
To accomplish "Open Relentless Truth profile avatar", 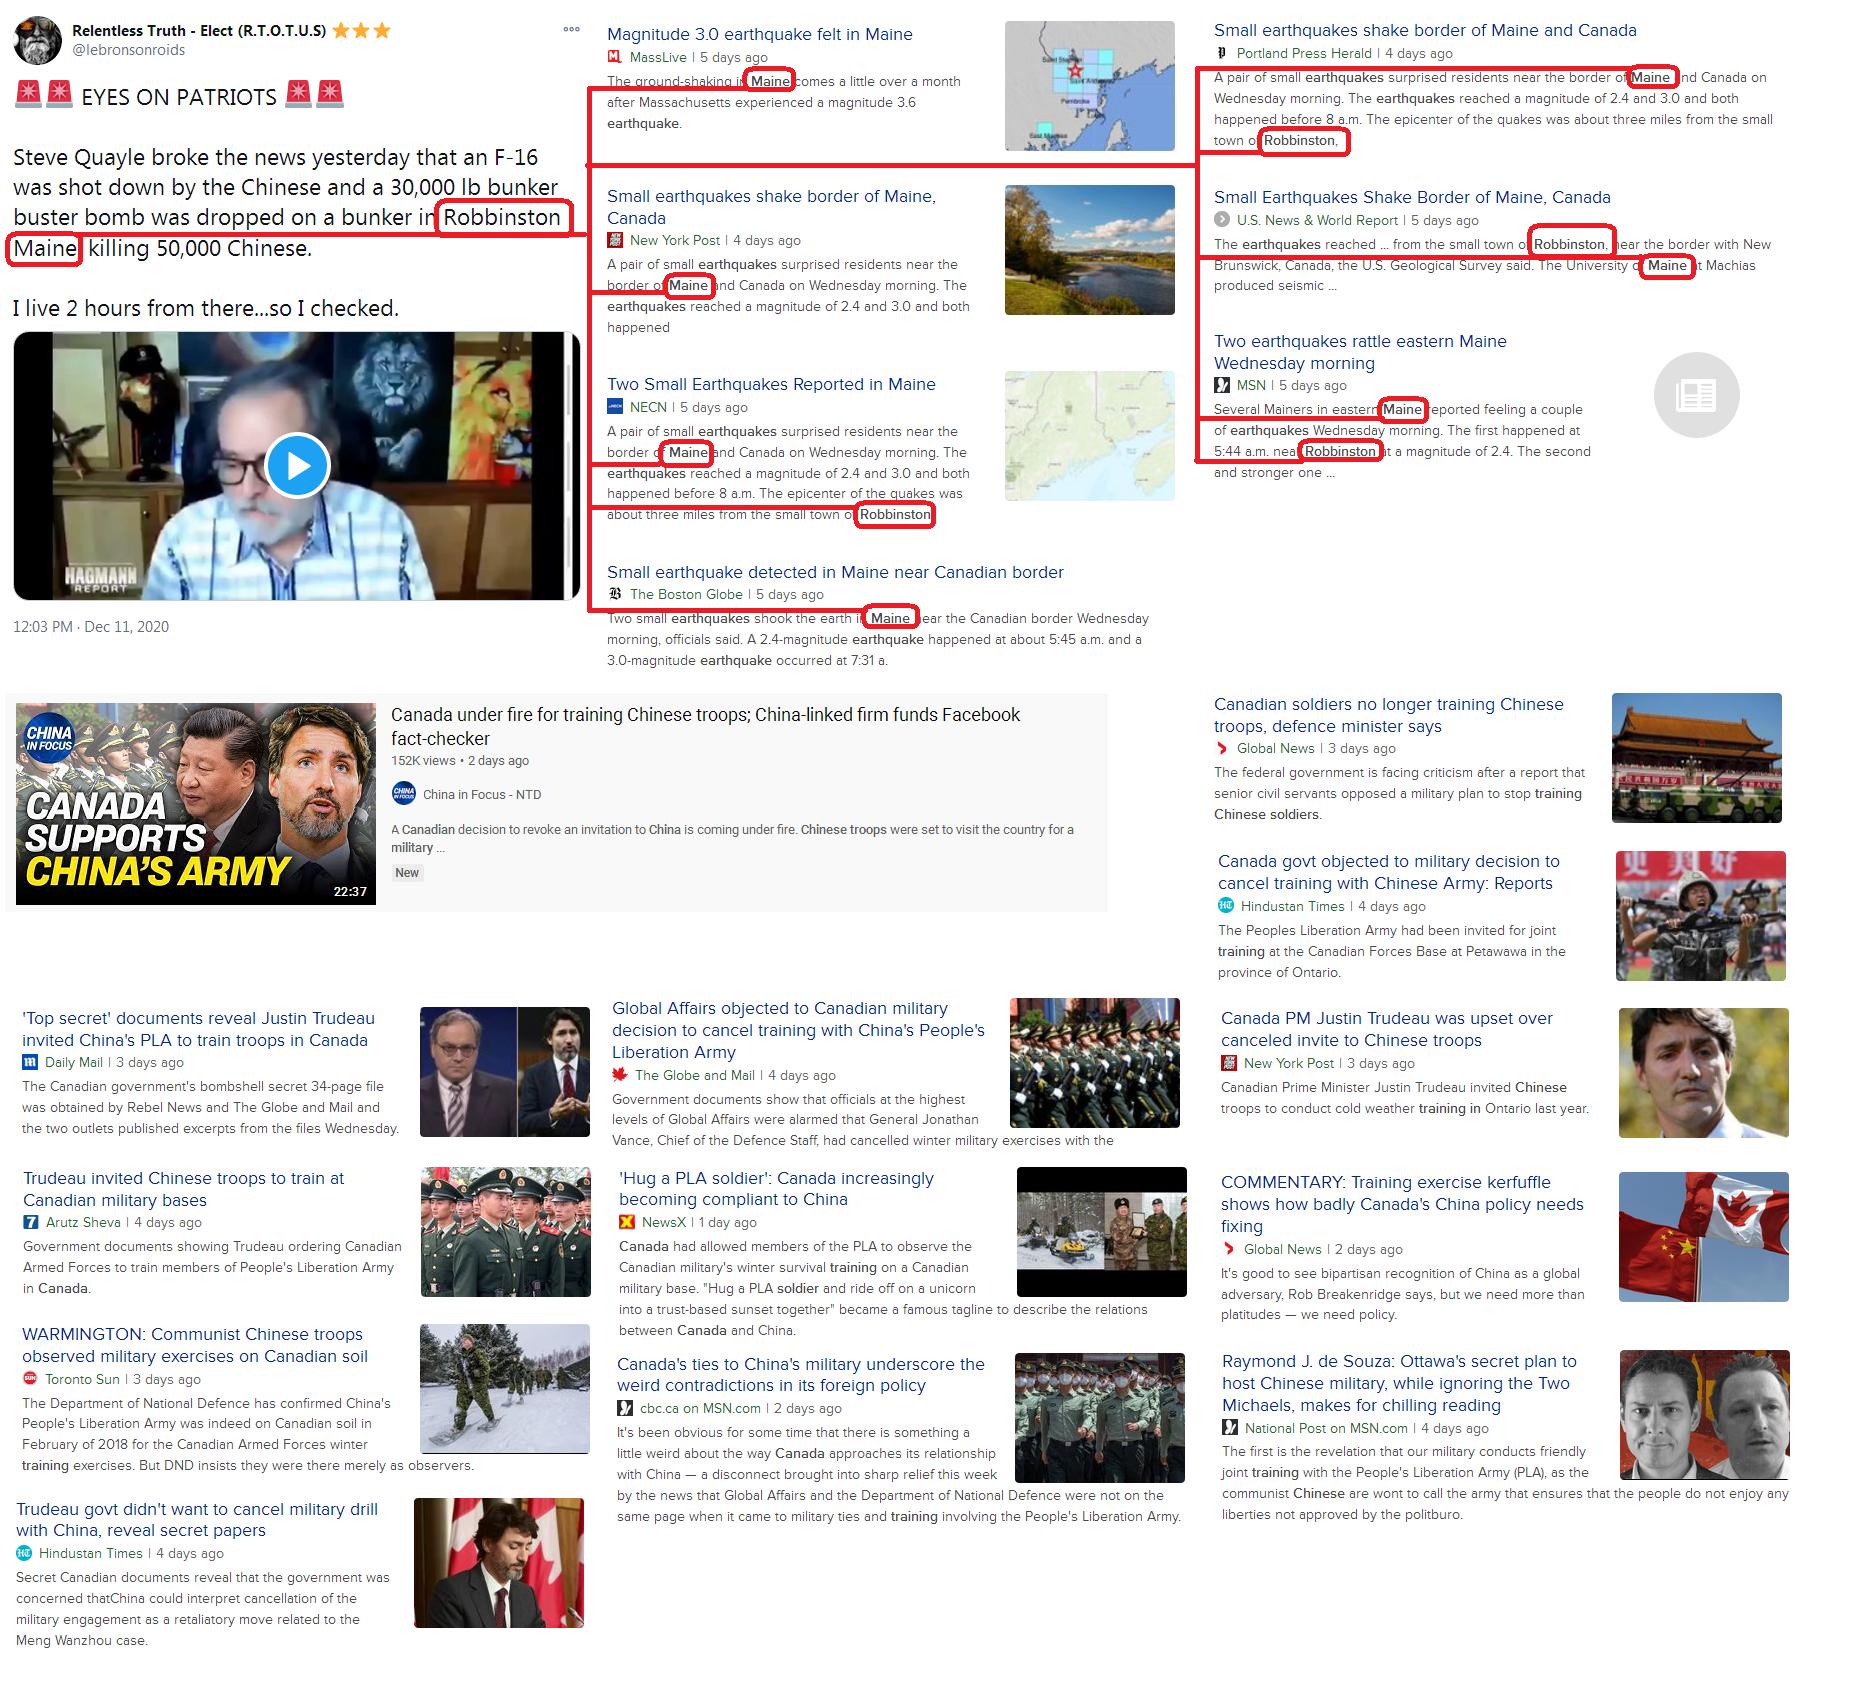I will [x=37, y=40].
